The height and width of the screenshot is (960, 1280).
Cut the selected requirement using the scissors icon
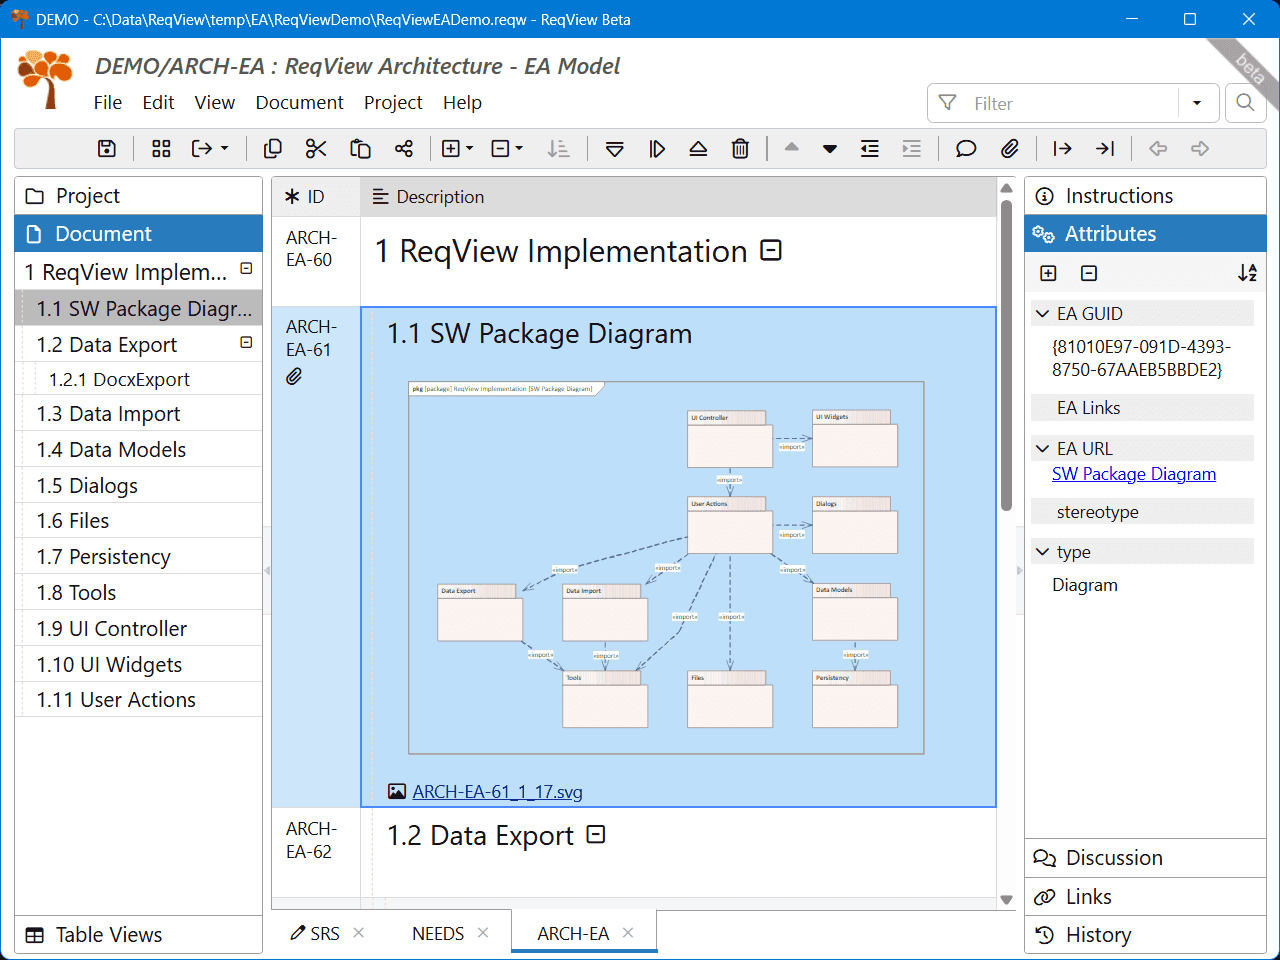[316, 148]
